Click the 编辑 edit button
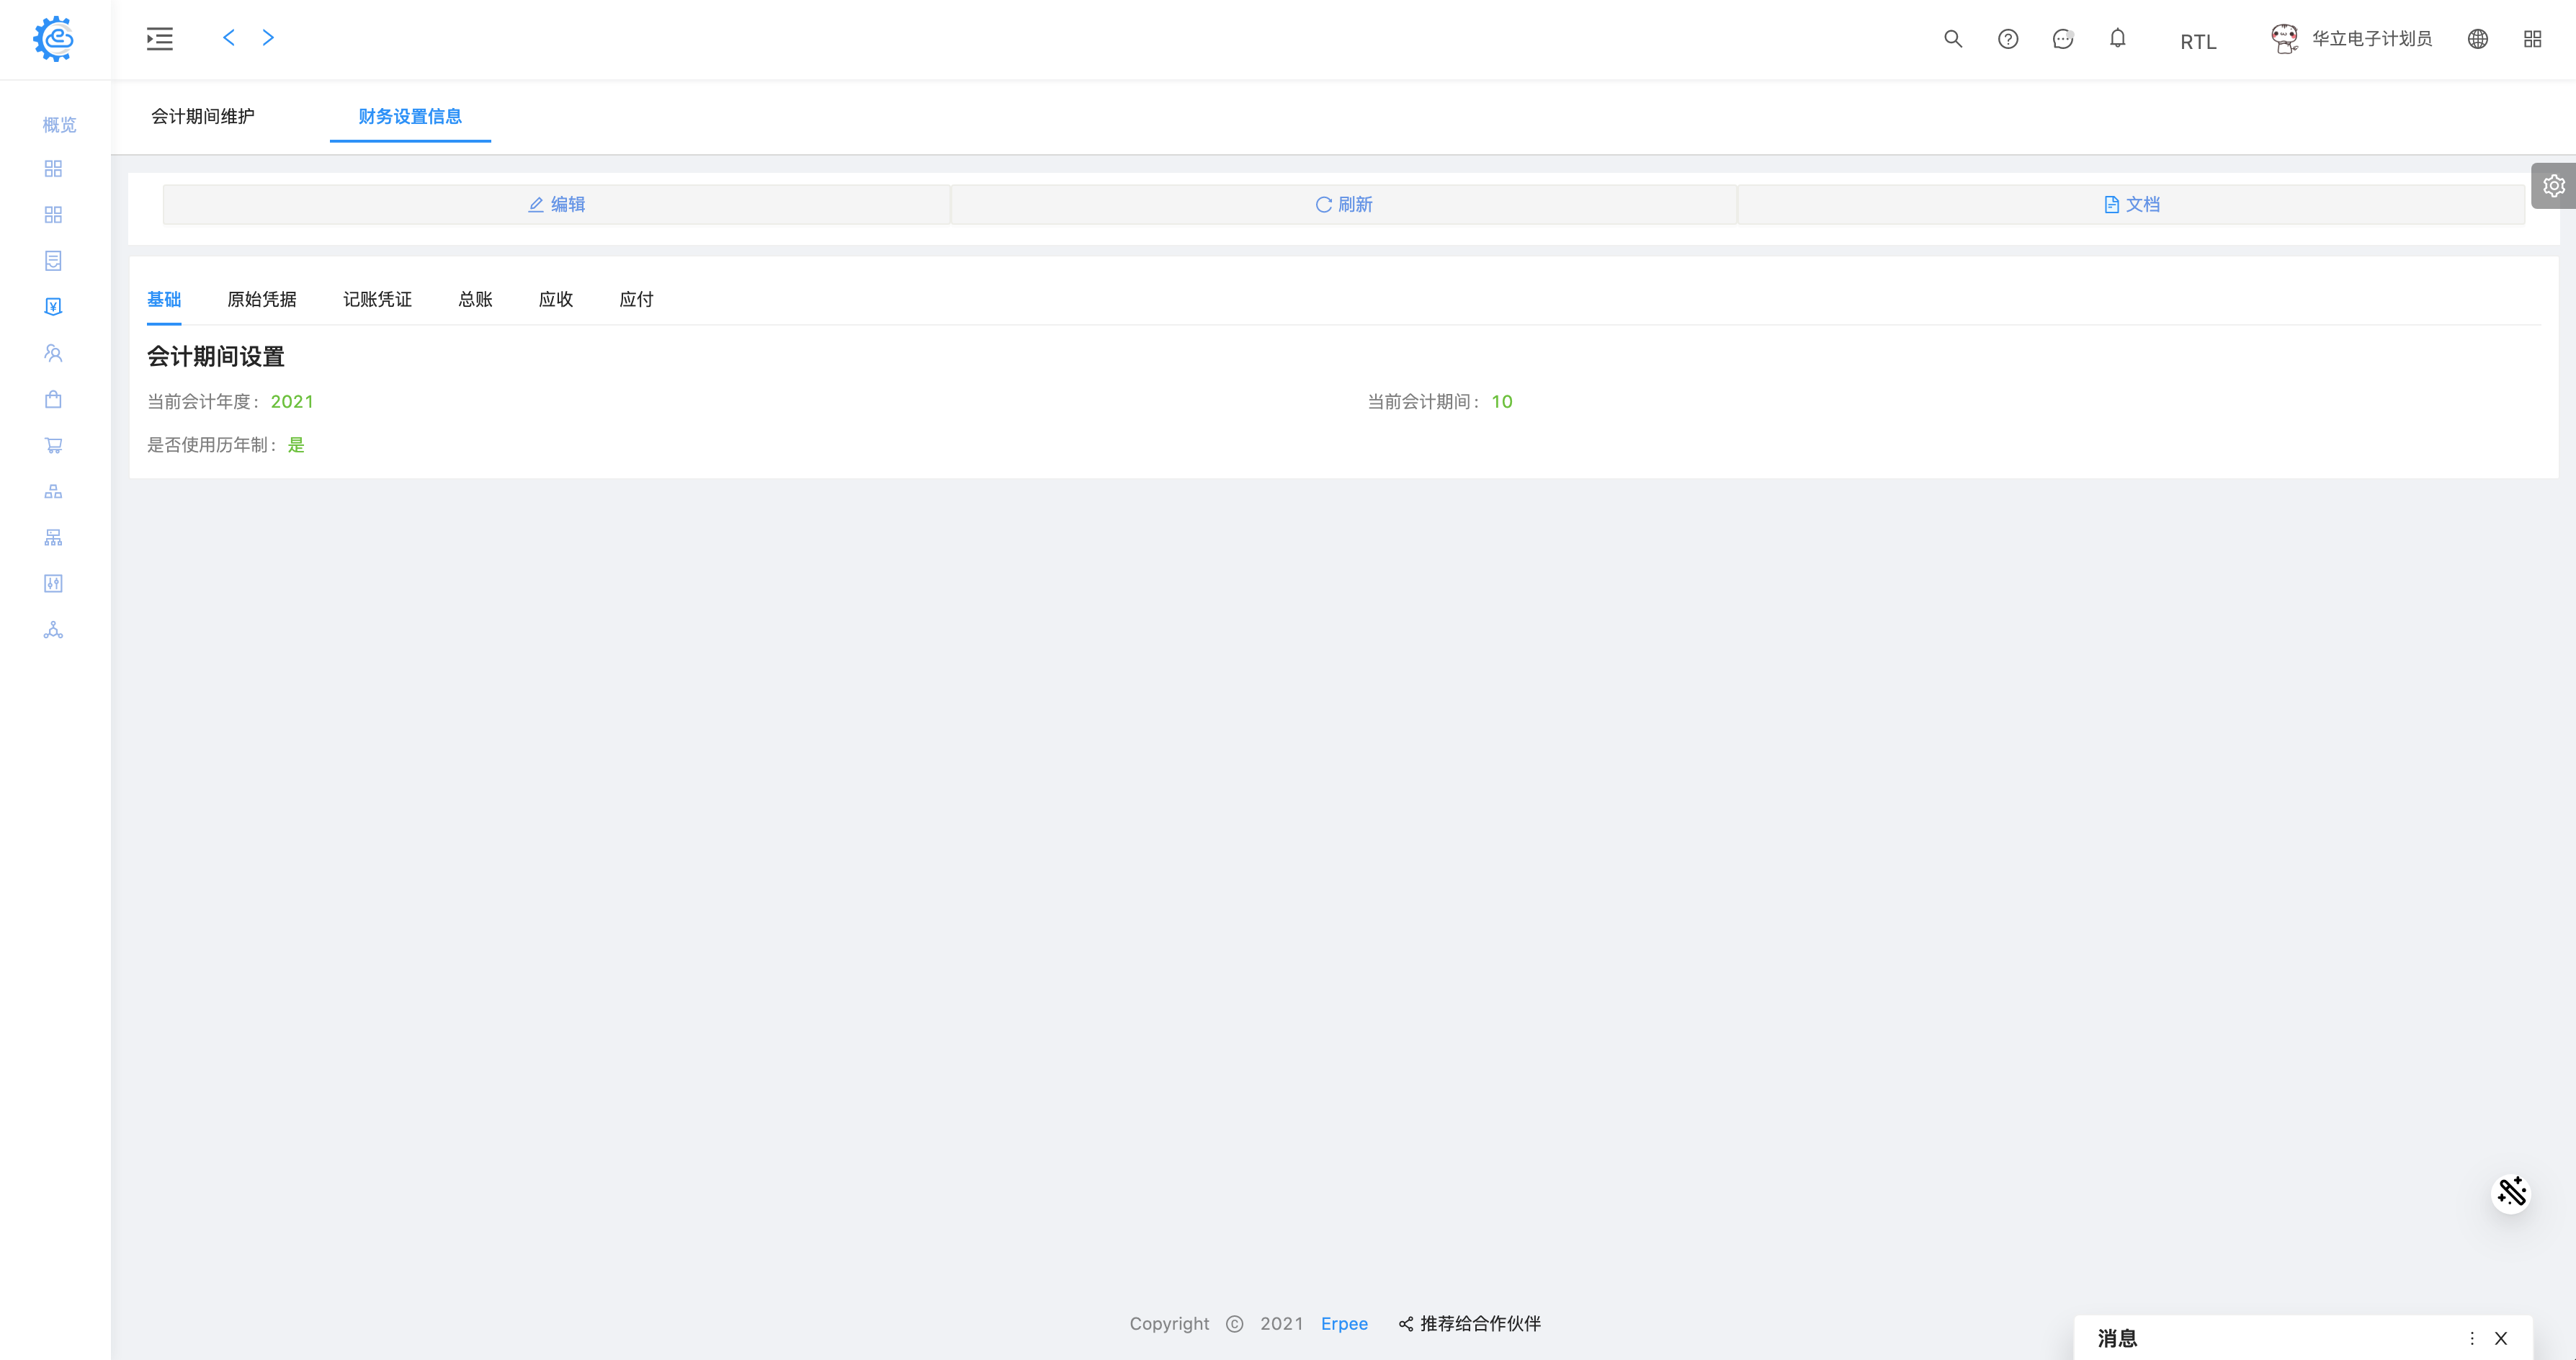 (x=556, y=204)
